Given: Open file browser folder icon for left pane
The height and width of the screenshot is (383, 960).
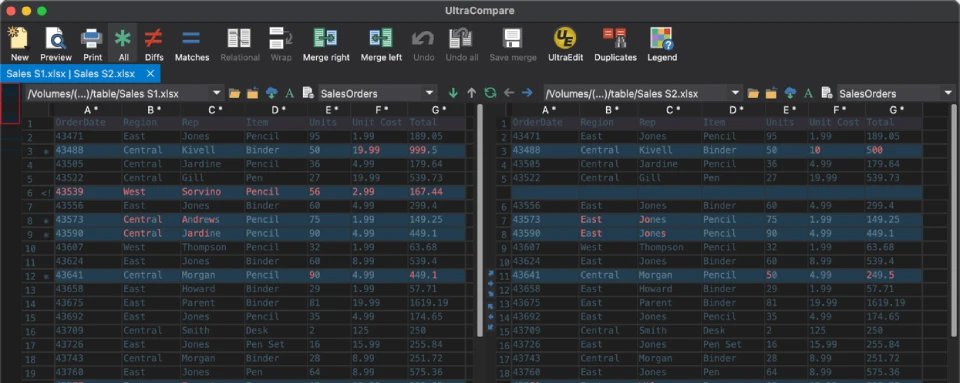Looking at the screenshot, I should 234,93.
